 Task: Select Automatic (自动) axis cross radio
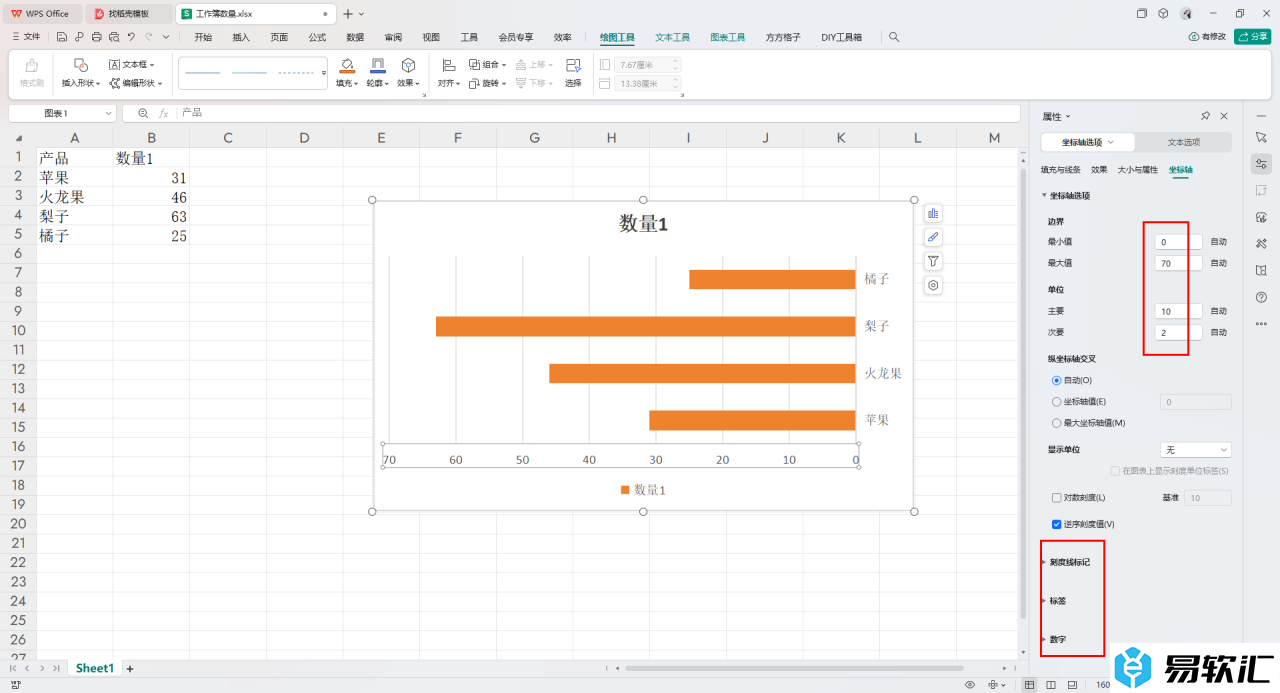click(x=1057, y=380)
